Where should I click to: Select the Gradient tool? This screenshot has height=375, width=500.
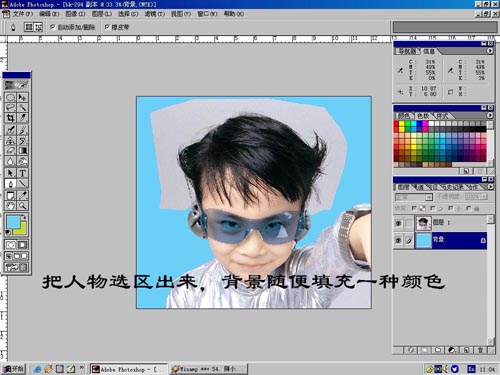tap(22, 151)
